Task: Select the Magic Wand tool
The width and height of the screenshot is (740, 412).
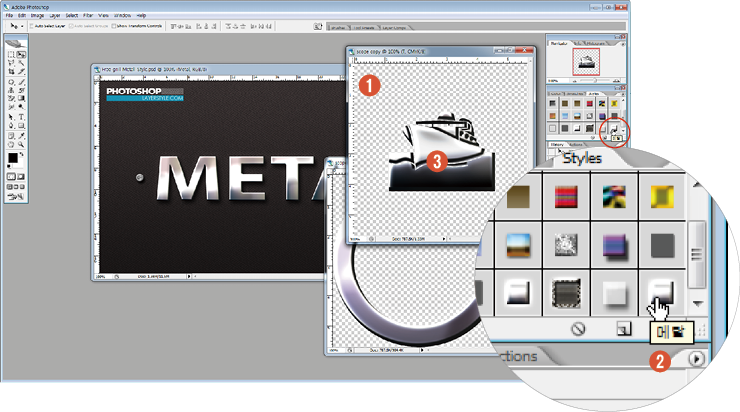Action: pos(21,63)
